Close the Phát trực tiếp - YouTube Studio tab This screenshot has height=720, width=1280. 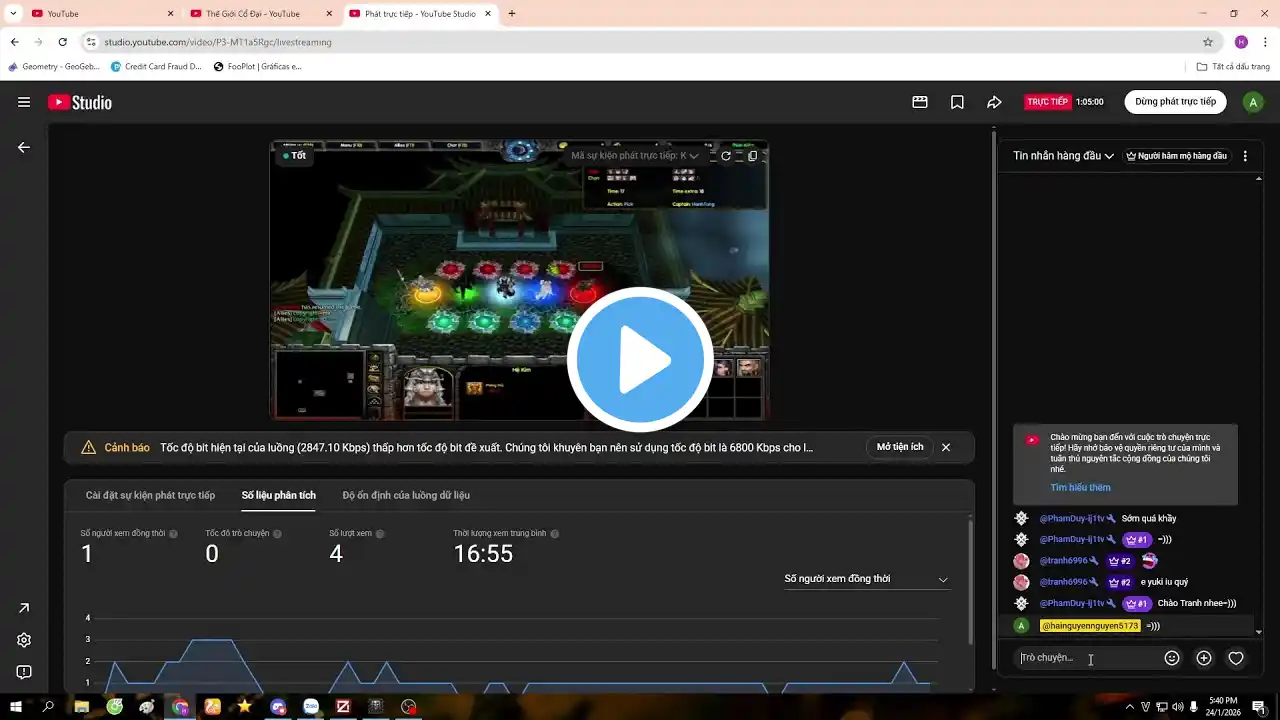(x=486, y=14)
